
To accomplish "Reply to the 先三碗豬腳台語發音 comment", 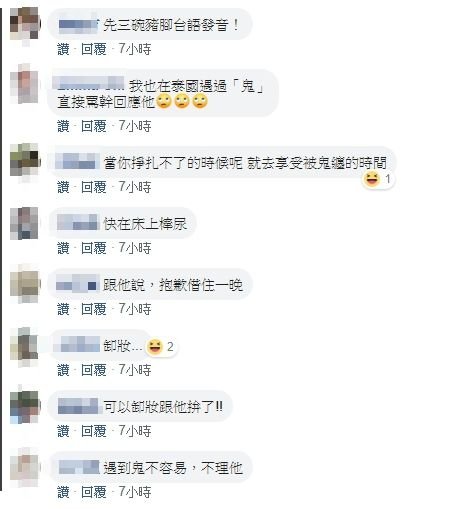I will [94, 49].
